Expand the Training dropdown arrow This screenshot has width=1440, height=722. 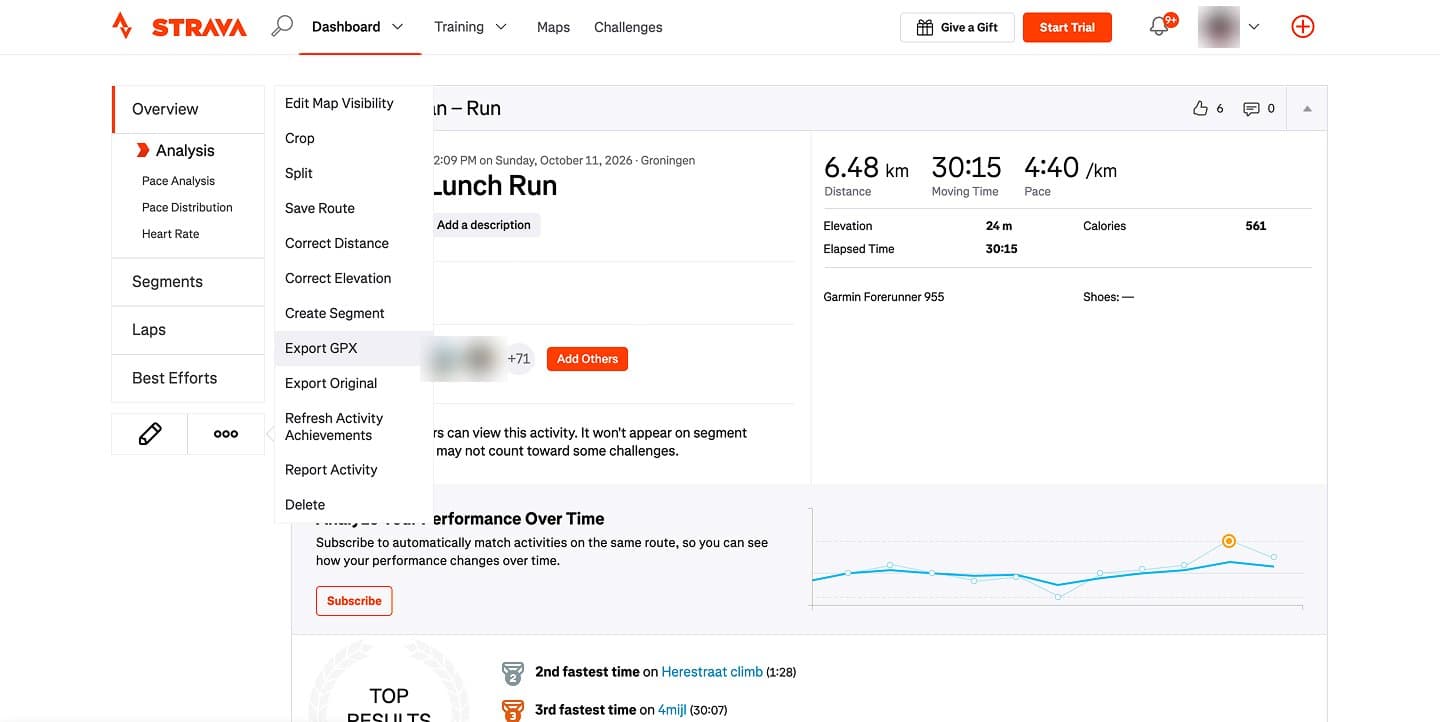(501, 27)
